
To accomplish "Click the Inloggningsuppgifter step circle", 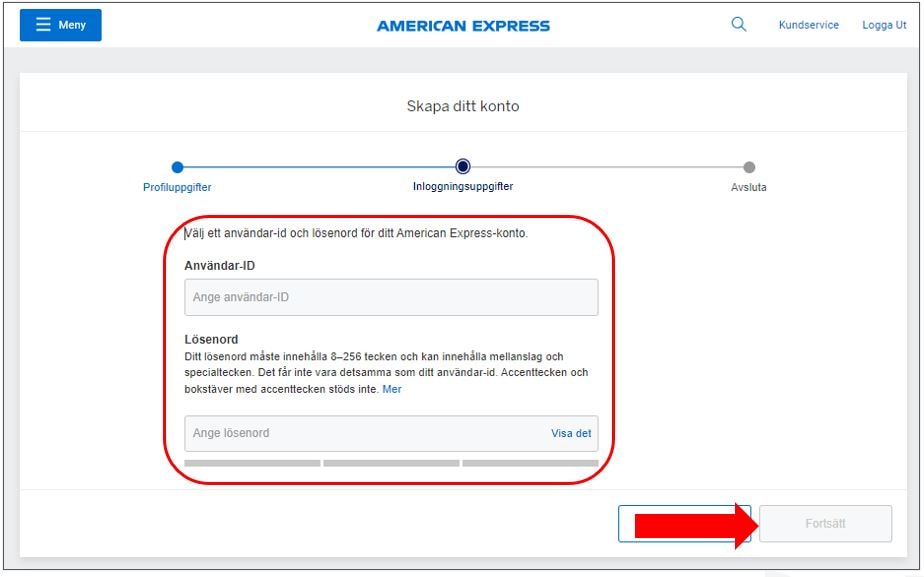I will (x=463, y=167).
